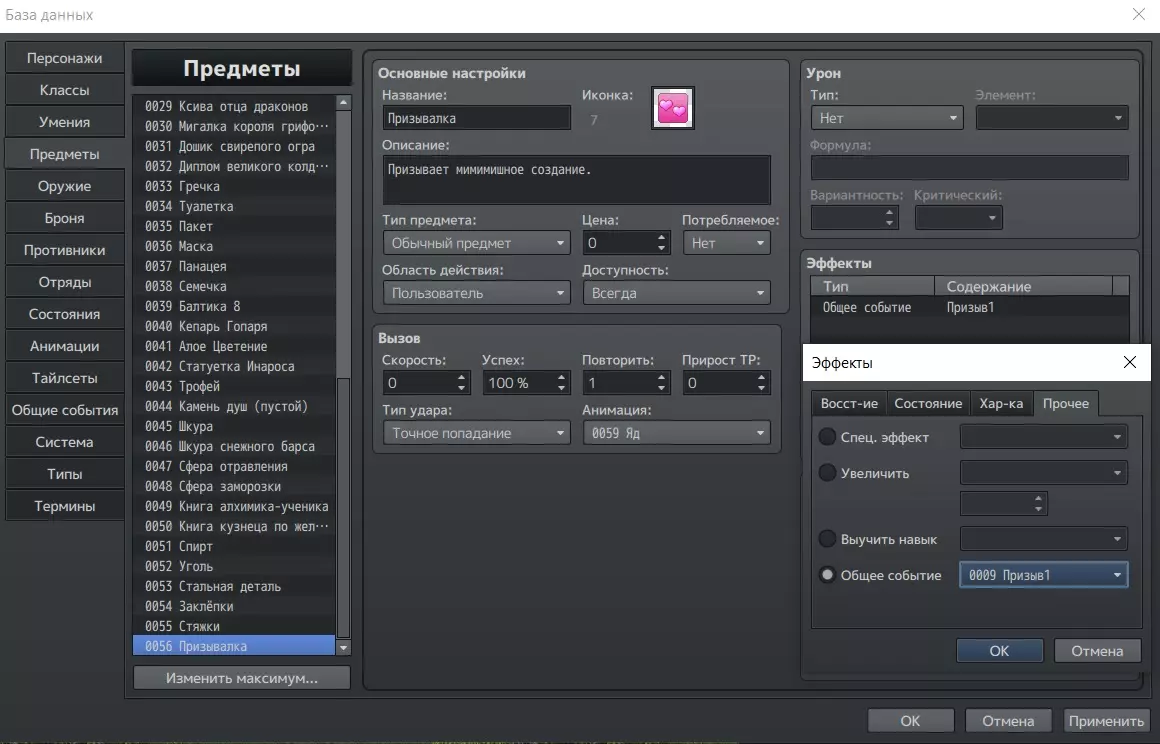Click the database window Отмена button

point(1008,721)
